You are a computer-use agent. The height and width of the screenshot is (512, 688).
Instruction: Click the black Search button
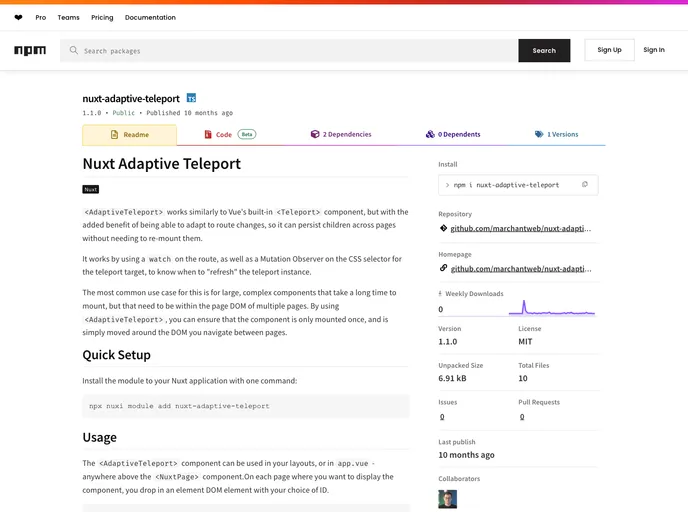point(544,50)
